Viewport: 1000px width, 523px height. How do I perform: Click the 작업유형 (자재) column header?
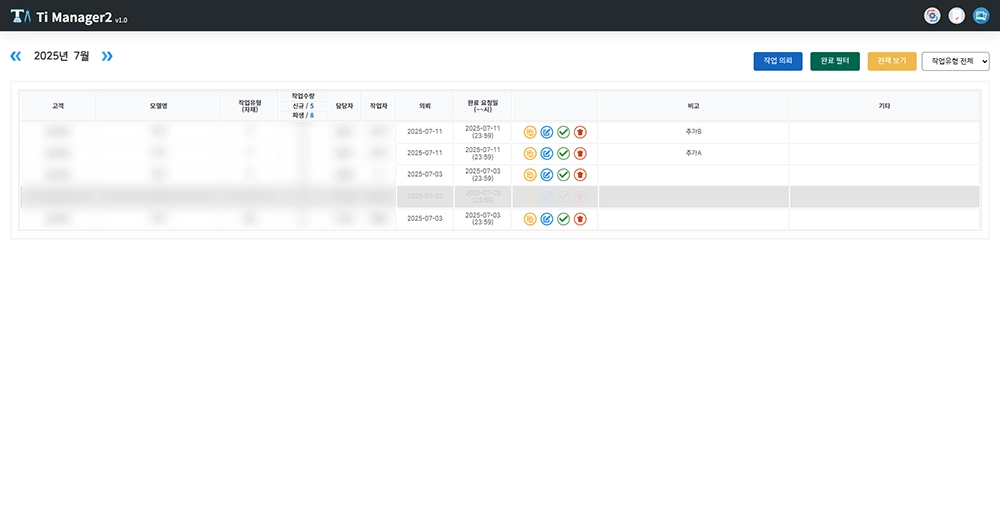tap(249, 106)
